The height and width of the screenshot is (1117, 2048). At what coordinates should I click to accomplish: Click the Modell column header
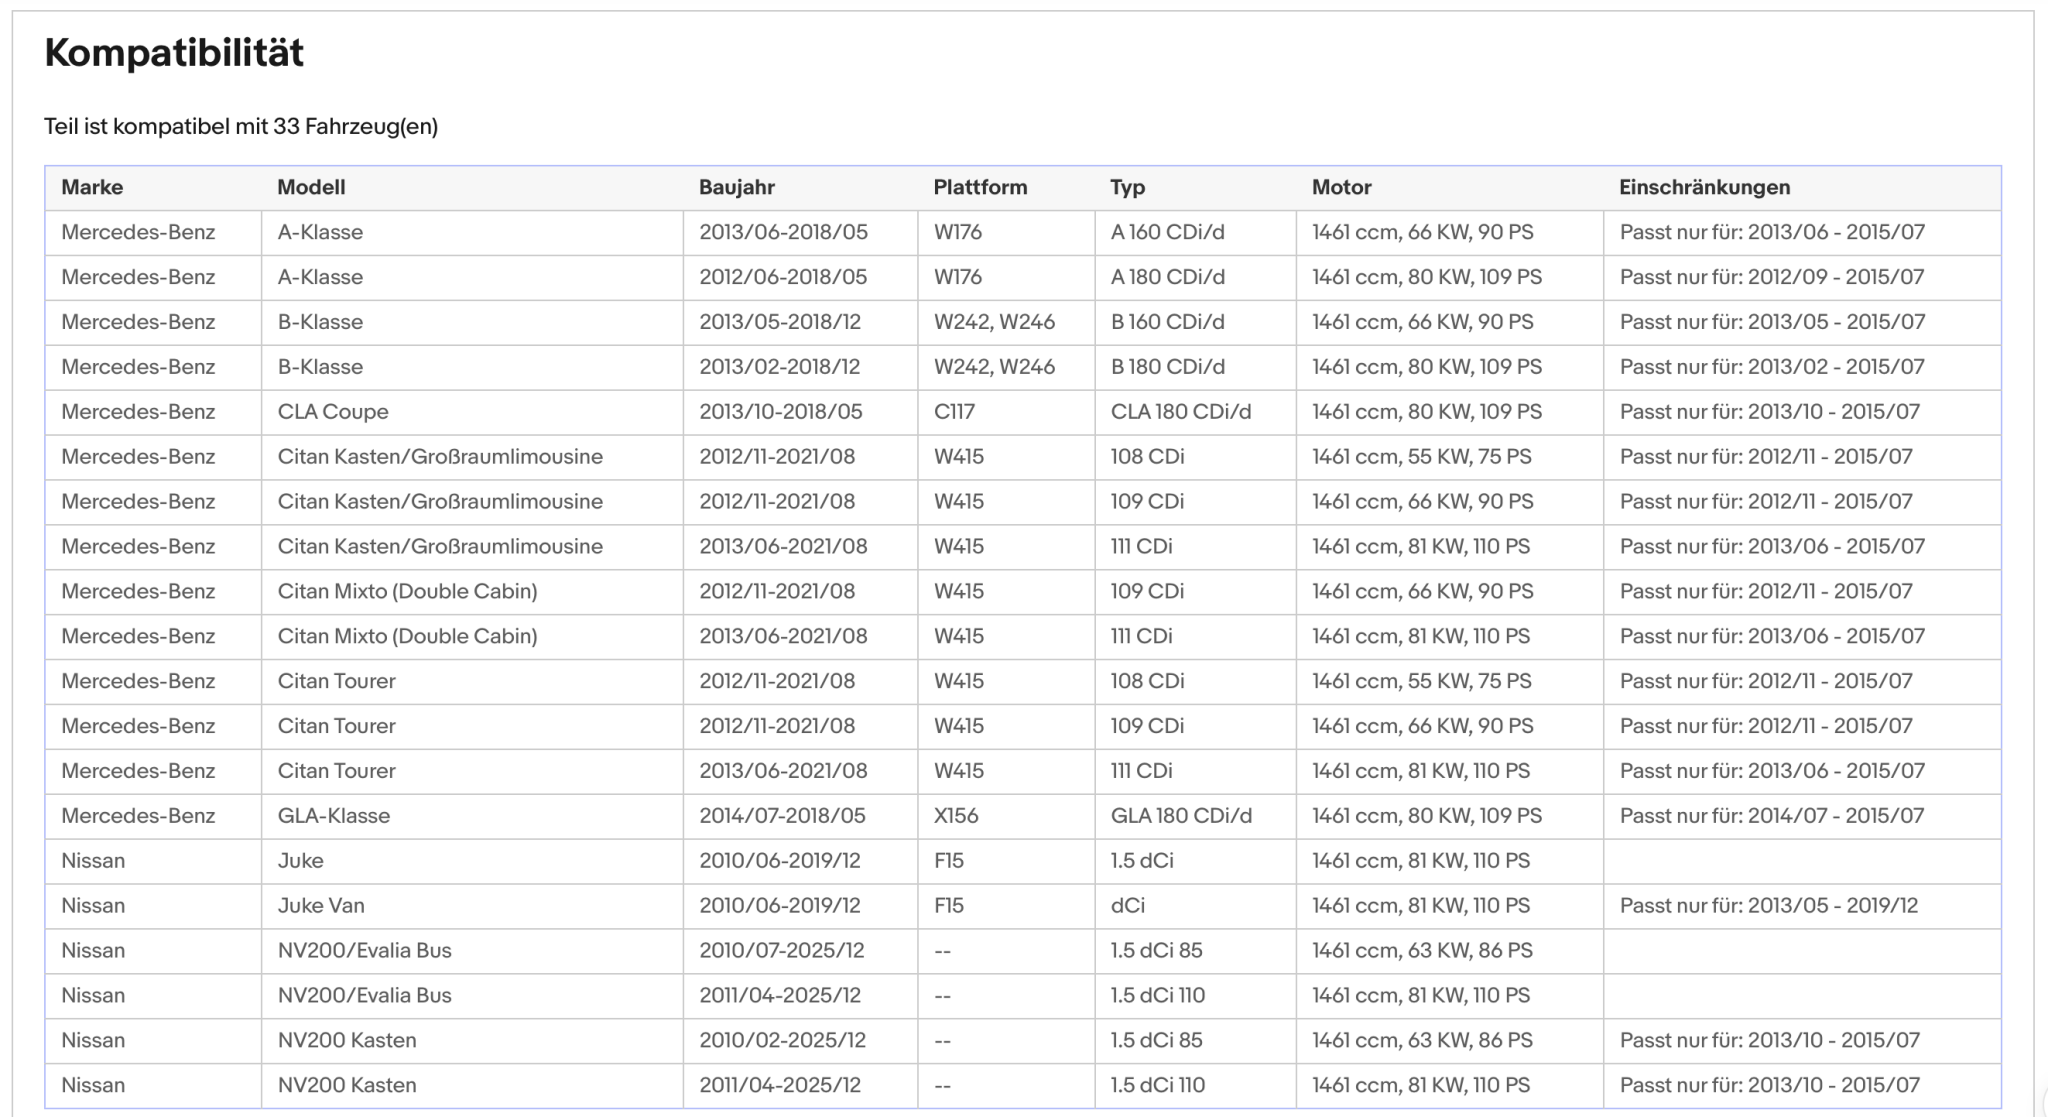(311, 187)
